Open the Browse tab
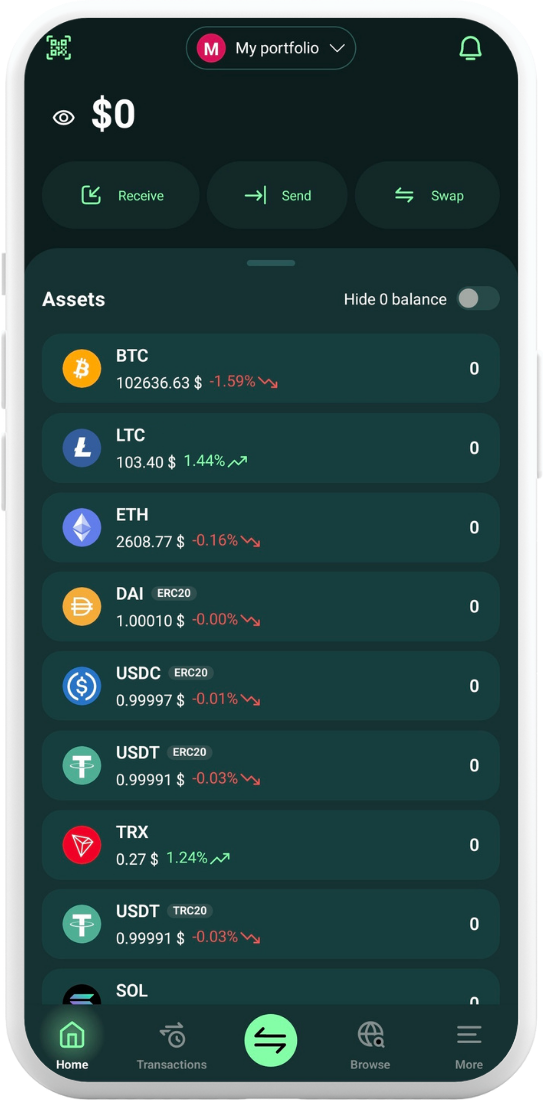 (370, 1045)
